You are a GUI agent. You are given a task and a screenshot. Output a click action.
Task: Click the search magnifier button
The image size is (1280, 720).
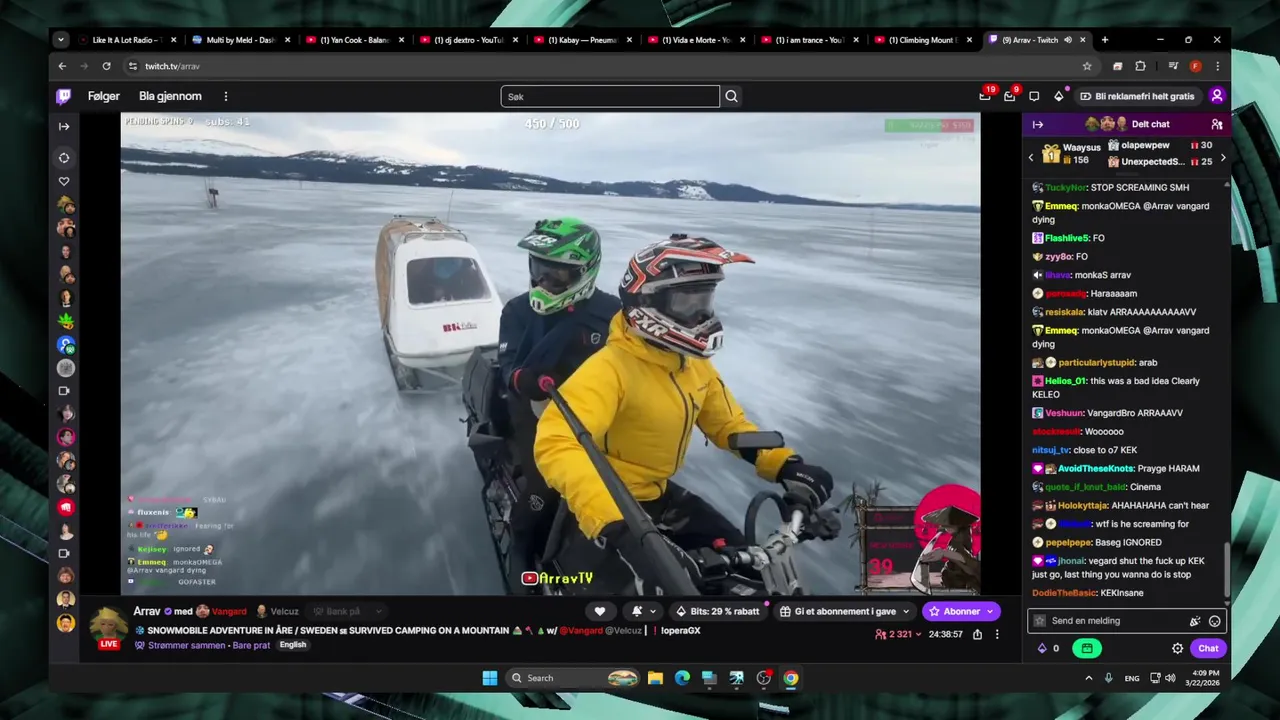pyautogui.click(x=732, y=96)
